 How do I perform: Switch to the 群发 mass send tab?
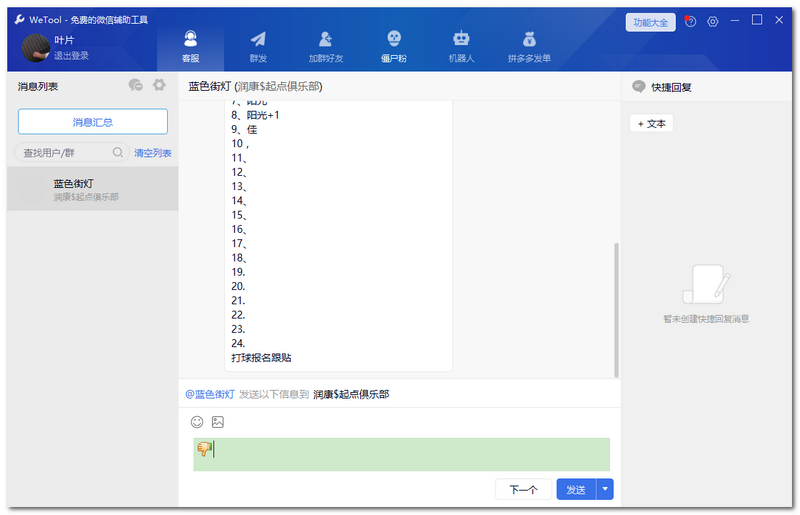point(258,46)
